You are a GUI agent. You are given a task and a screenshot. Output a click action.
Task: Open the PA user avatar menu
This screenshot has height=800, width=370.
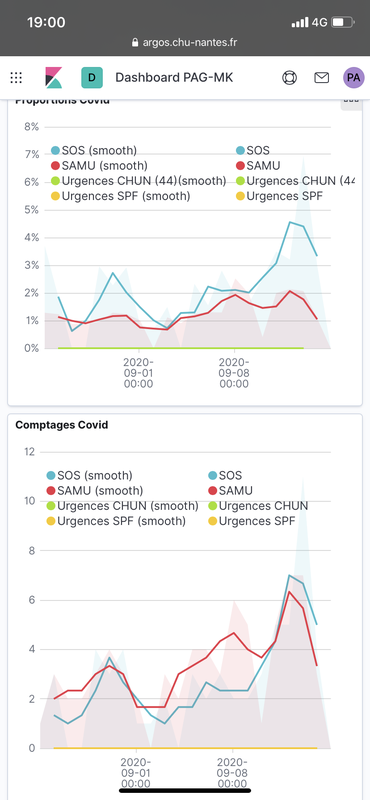[354, 78]
